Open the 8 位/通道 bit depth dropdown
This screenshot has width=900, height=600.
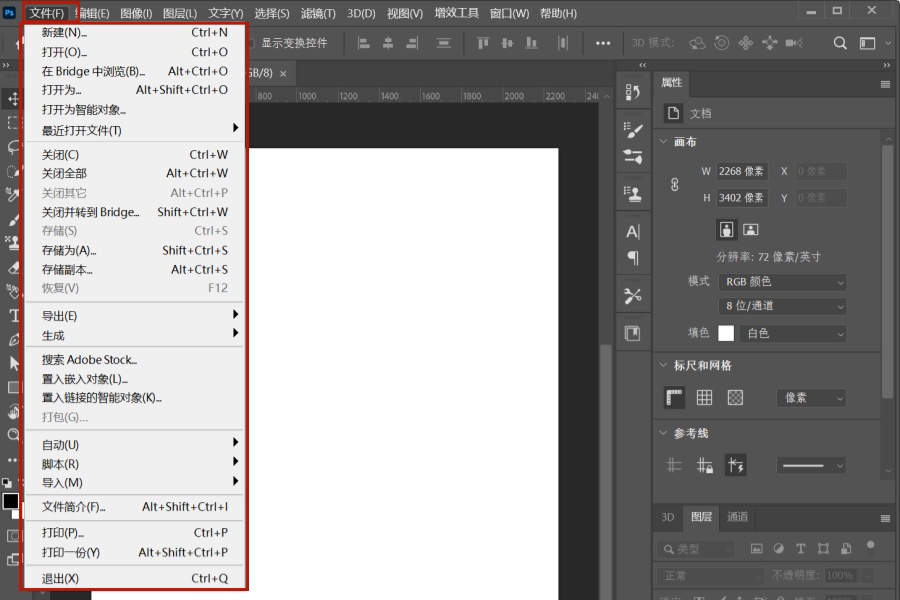pyautogui.click(x=783, y=306)
